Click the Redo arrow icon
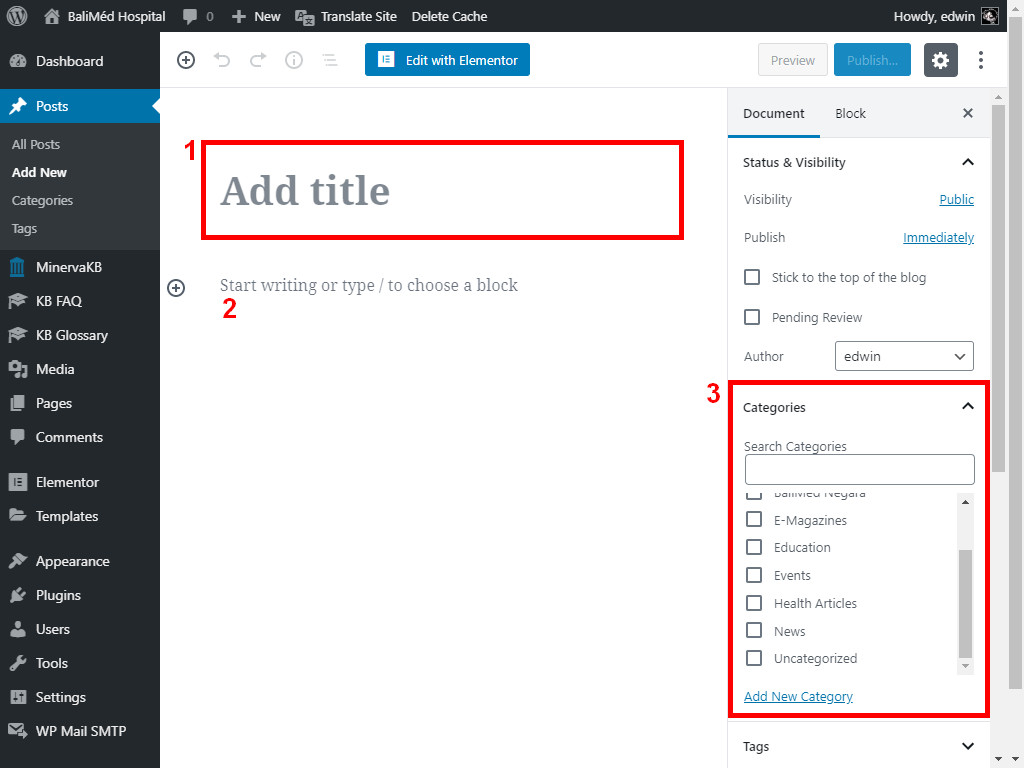1024x768 pixels. pos(258,60)
